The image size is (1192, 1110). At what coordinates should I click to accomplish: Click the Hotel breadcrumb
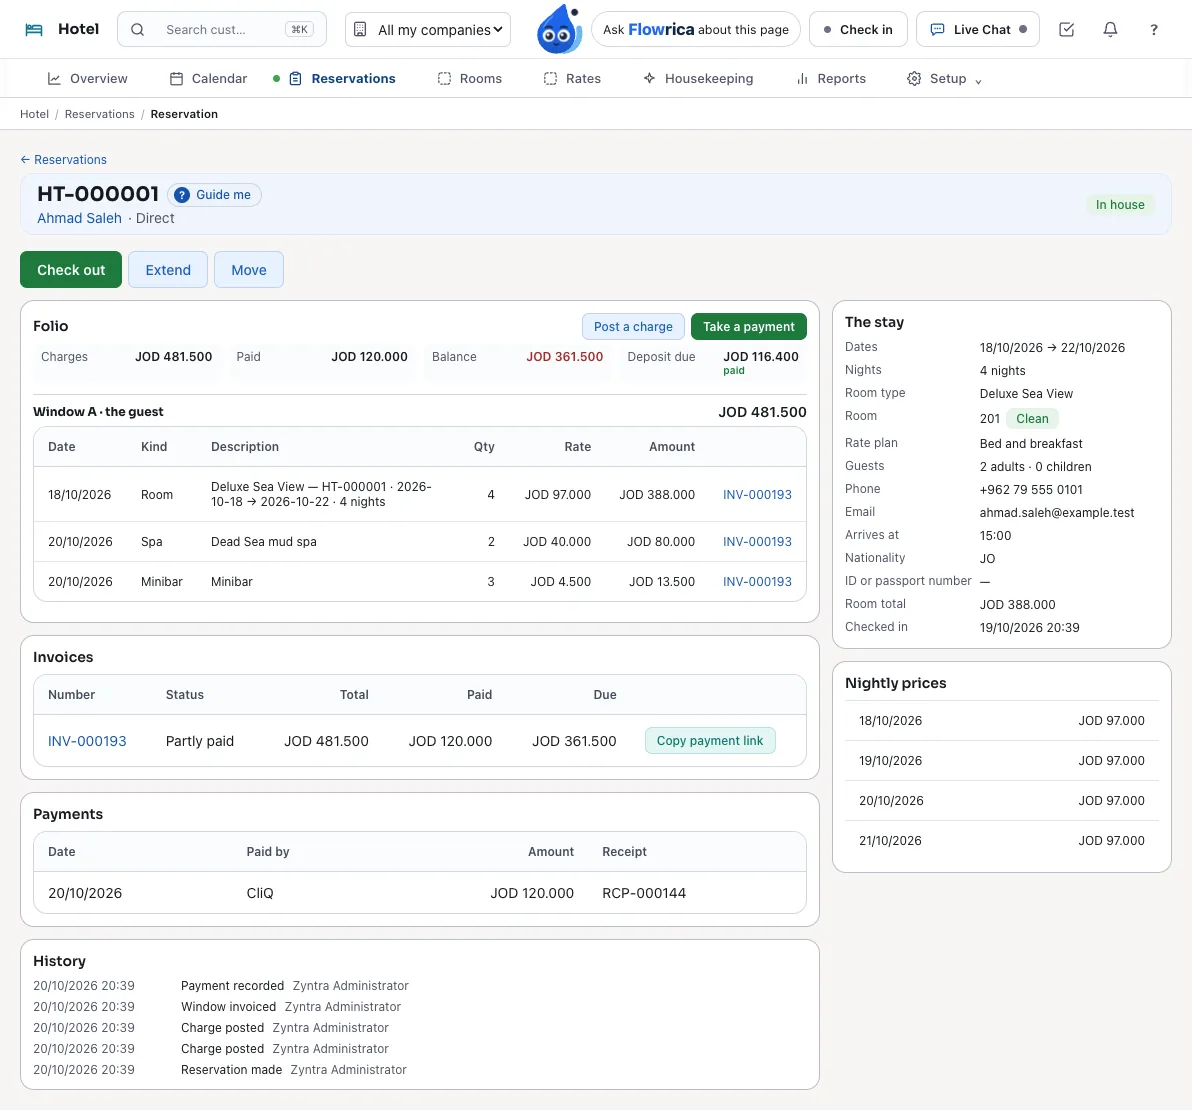click(34, 114)
